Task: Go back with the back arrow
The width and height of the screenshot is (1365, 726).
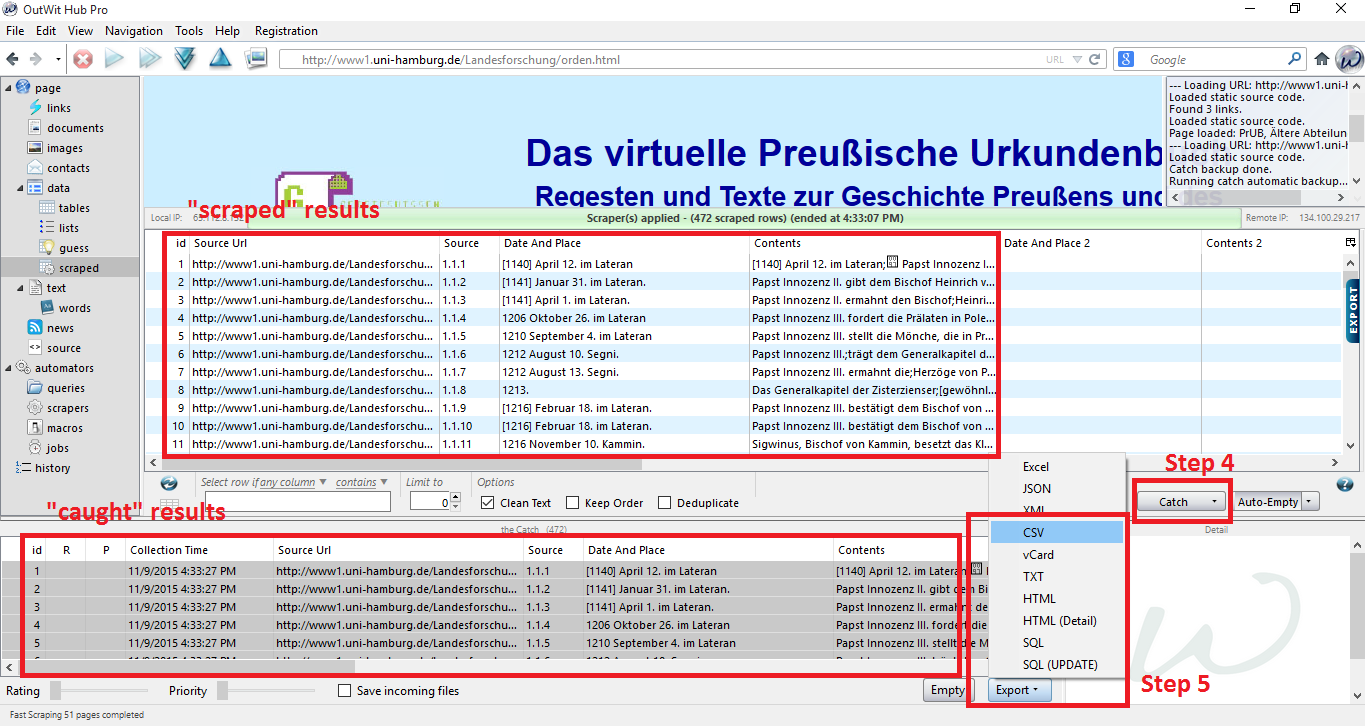Action: click(x=14, y=59)
